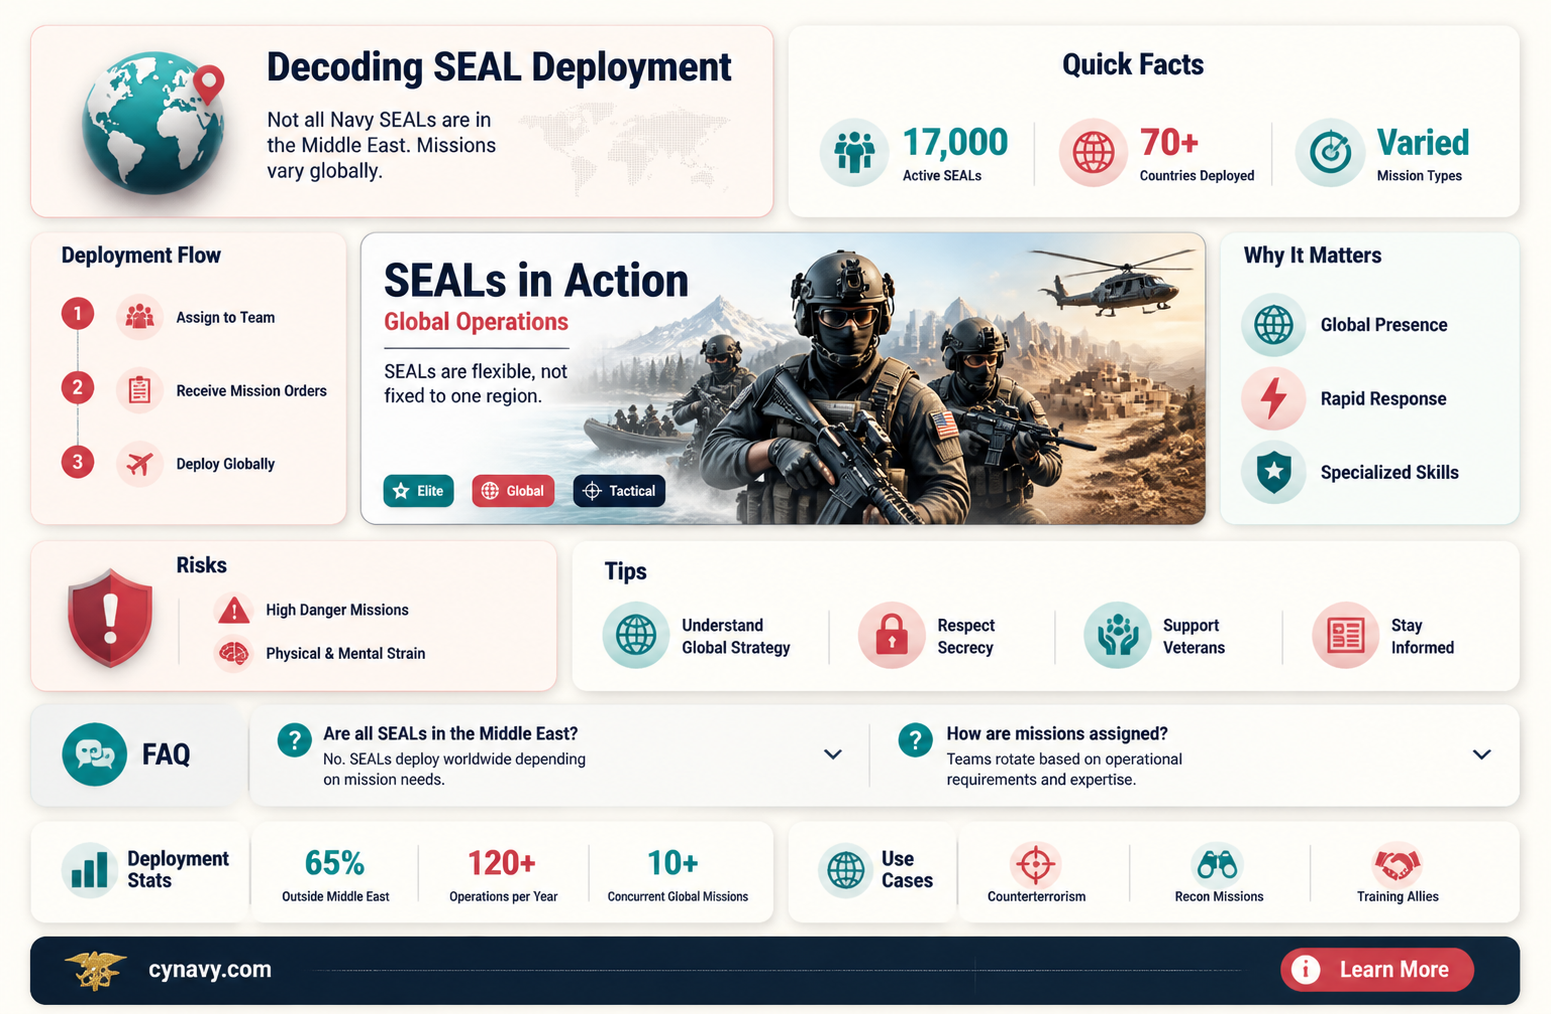The width and height of the screenshot is (1551, 1014).
Task: Click the Rapid Response lightning icon
Action: (1273, 398)
